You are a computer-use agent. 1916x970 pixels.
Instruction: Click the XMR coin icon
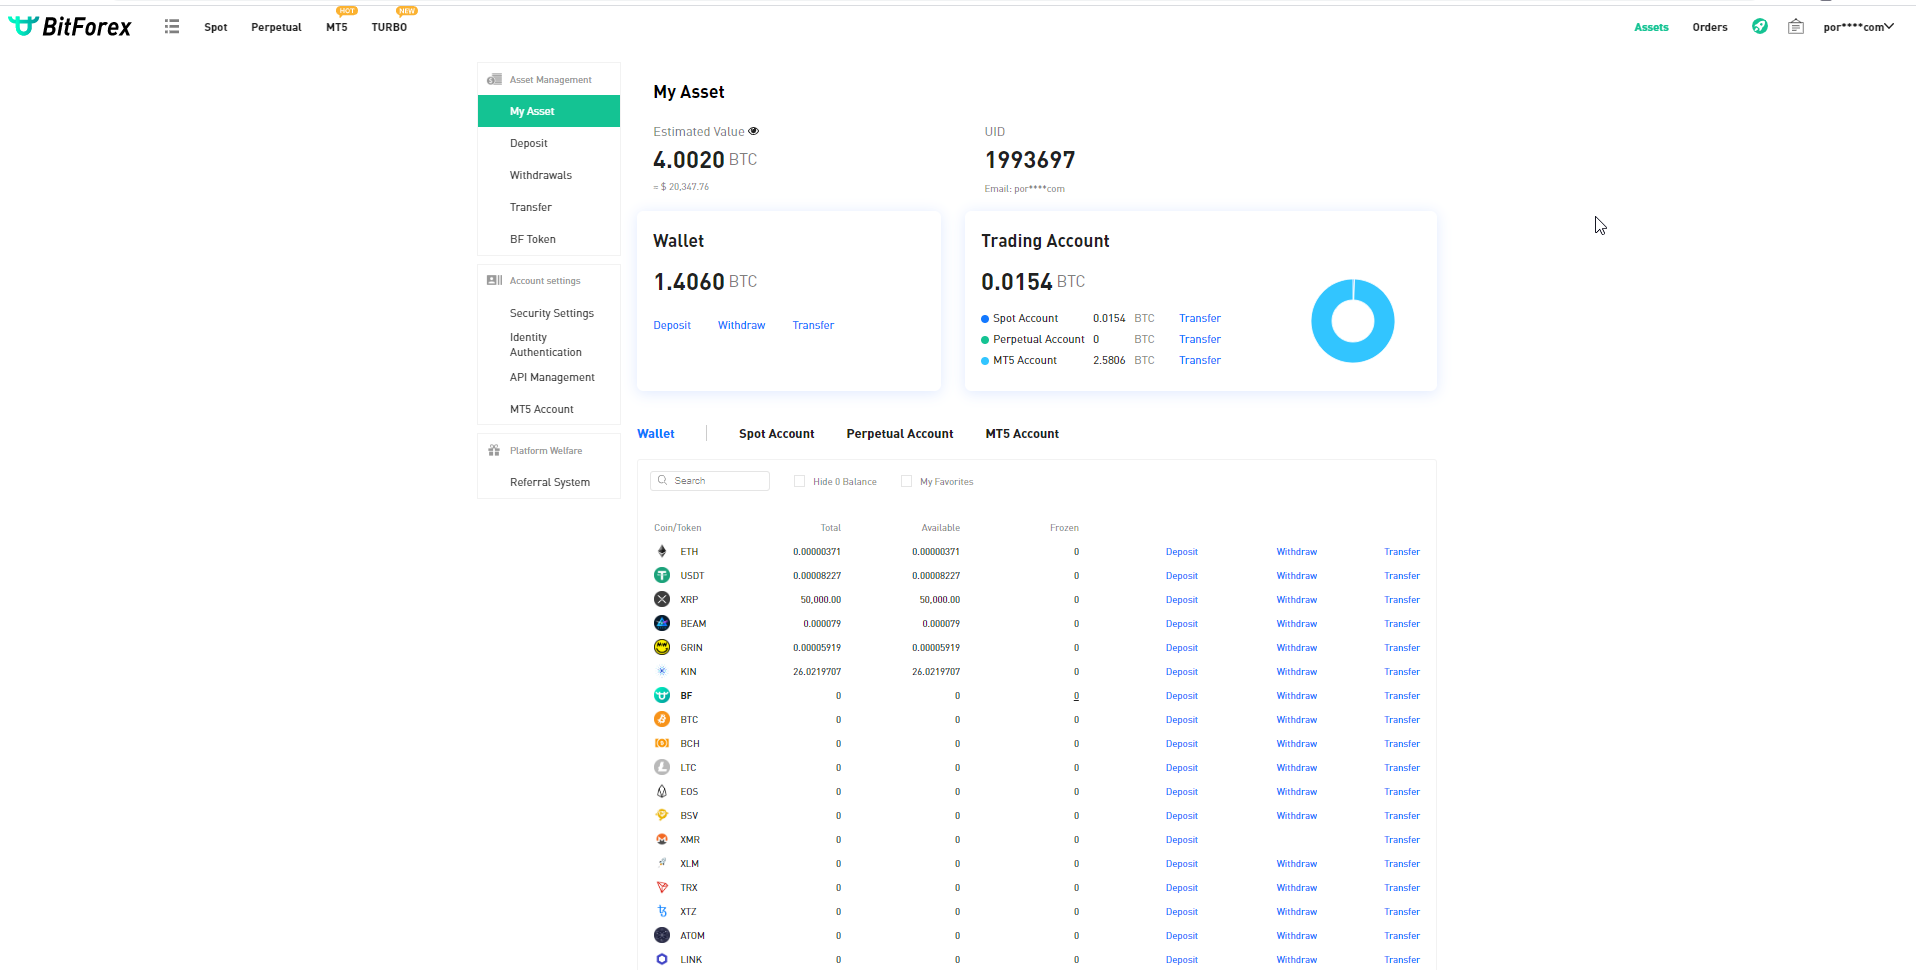point(662,839)
